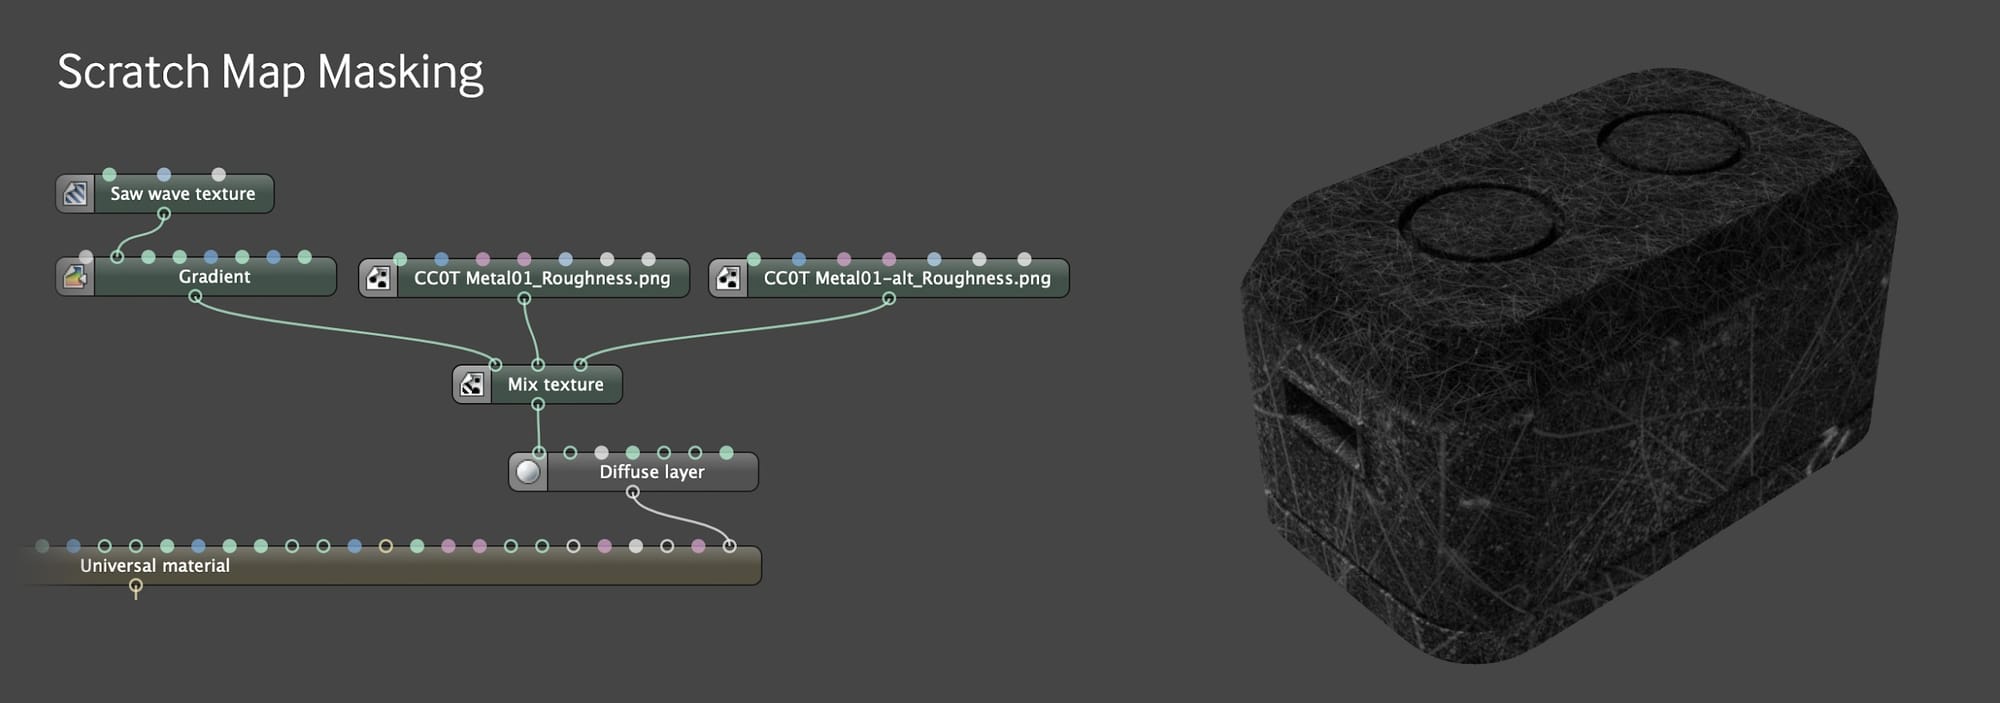This screenshot has width=2000, height=703.
Task: Click the CC0T Metal01-alt_Roughness.png output pin
Action: [x=888, y=298]
